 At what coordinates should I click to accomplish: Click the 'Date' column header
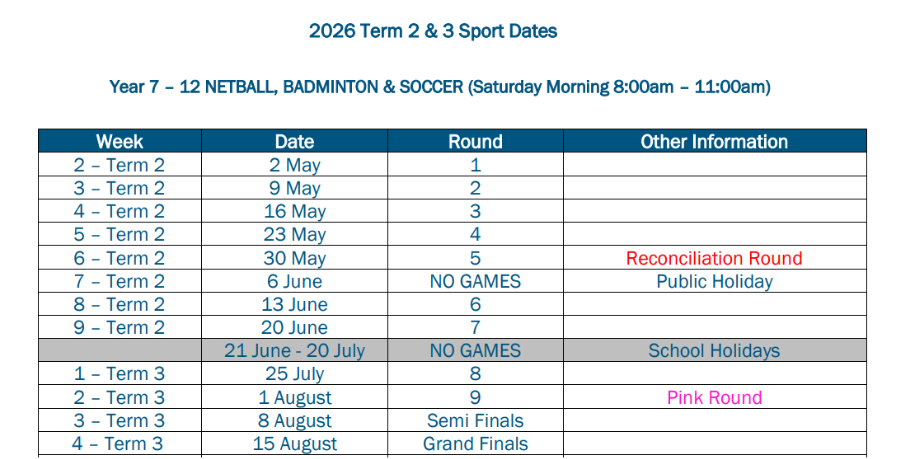click(x=294, y=142)
